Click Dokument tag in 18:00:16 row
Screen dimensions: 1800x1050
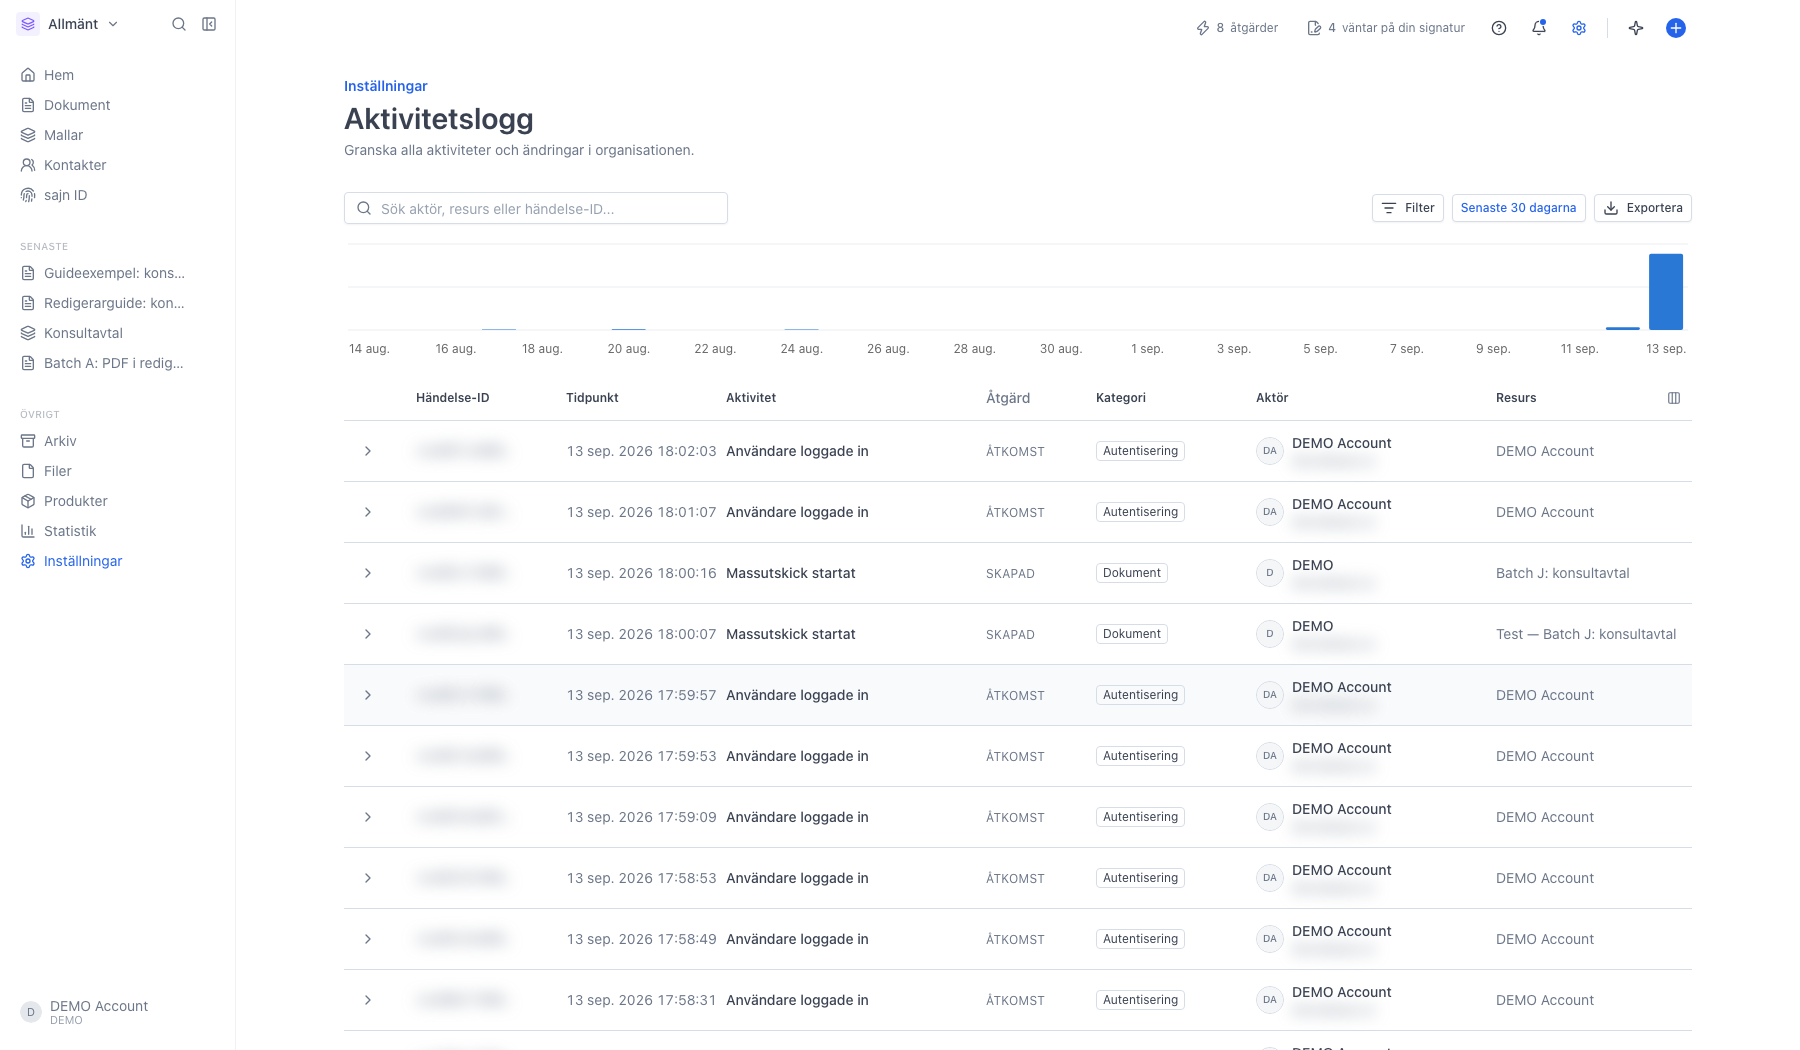click(1132, 573)
